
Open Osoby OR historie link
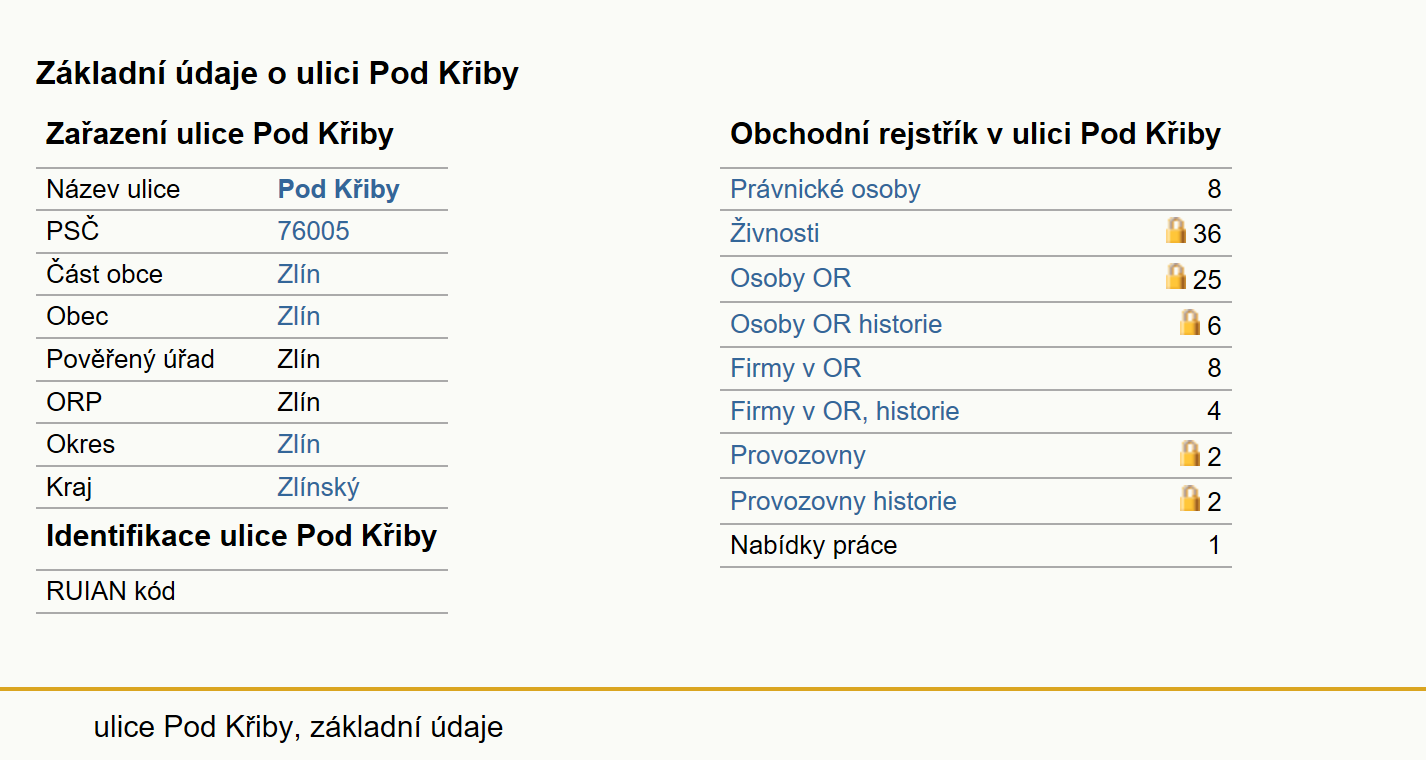pos(836,324)
